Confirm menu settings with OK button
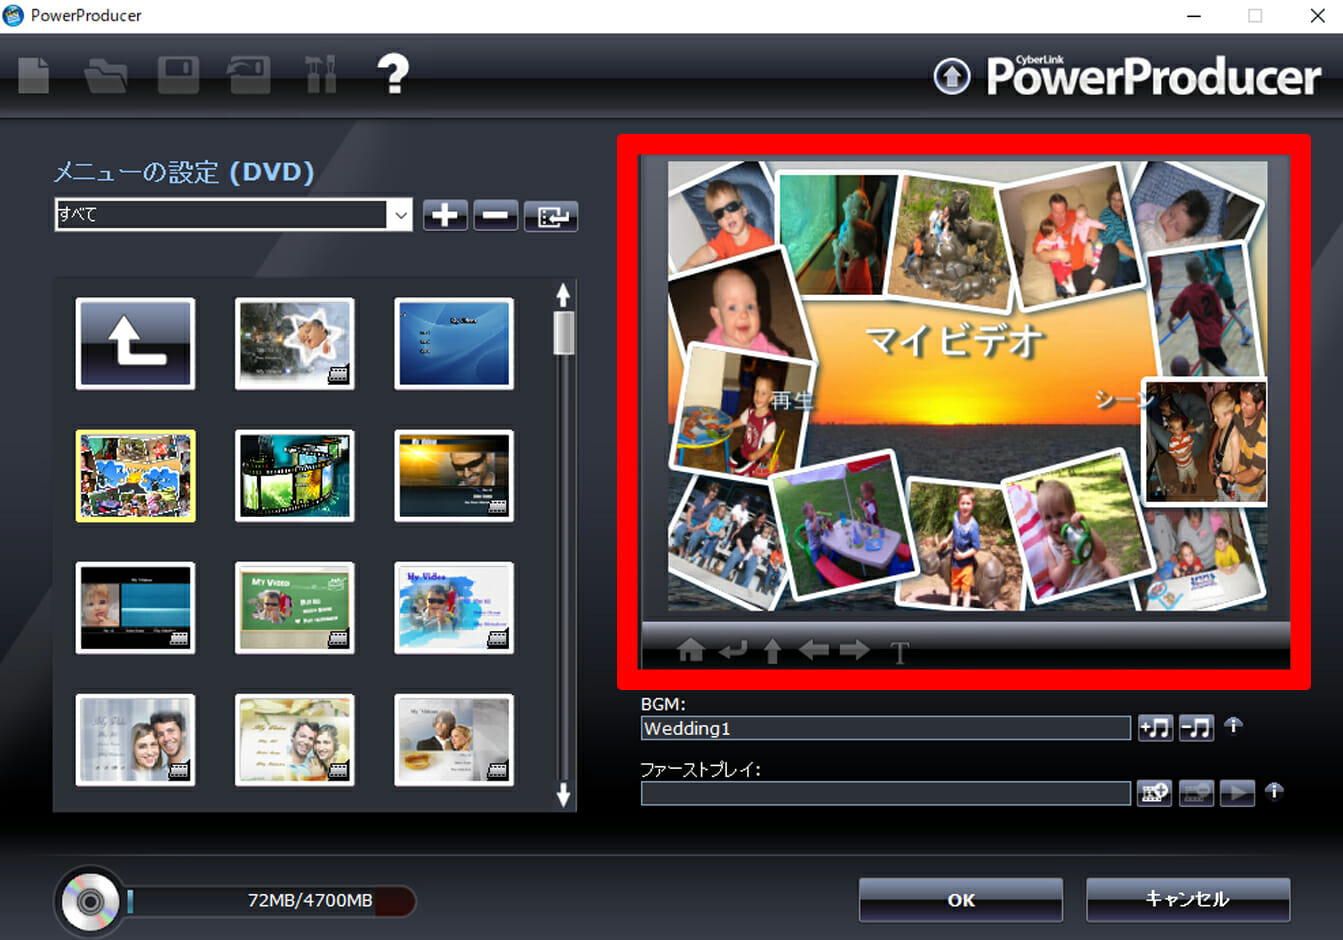This screenshot has height=940, width=1343. click(x=961, y=900)
